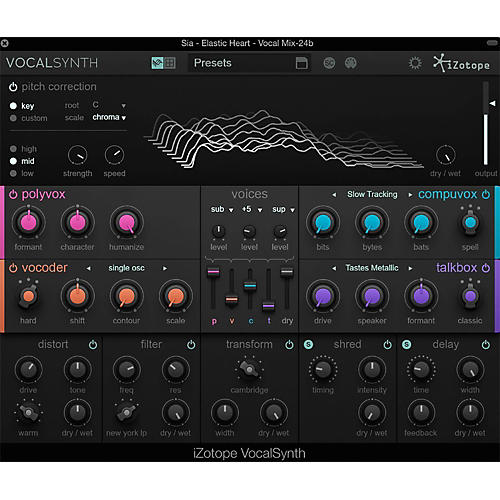Screen dimensions: 500x500
Task: Switch to auto mode view icon
Action: (x=157, y=63)
